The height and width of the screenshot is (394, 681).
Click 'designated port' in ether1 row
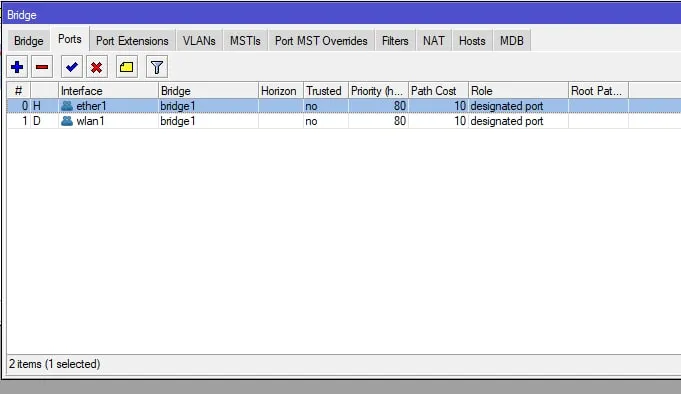[x=507, y=106]
